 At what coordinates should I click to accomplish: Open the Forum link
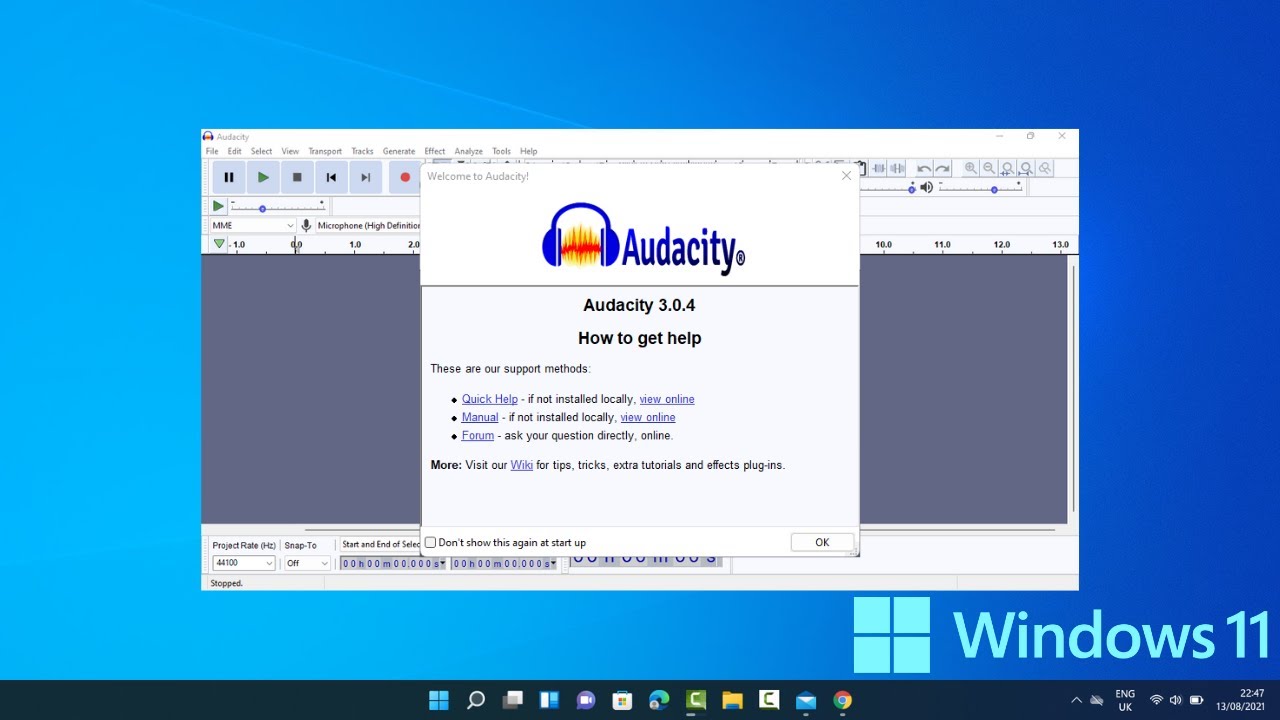(478, 435)
